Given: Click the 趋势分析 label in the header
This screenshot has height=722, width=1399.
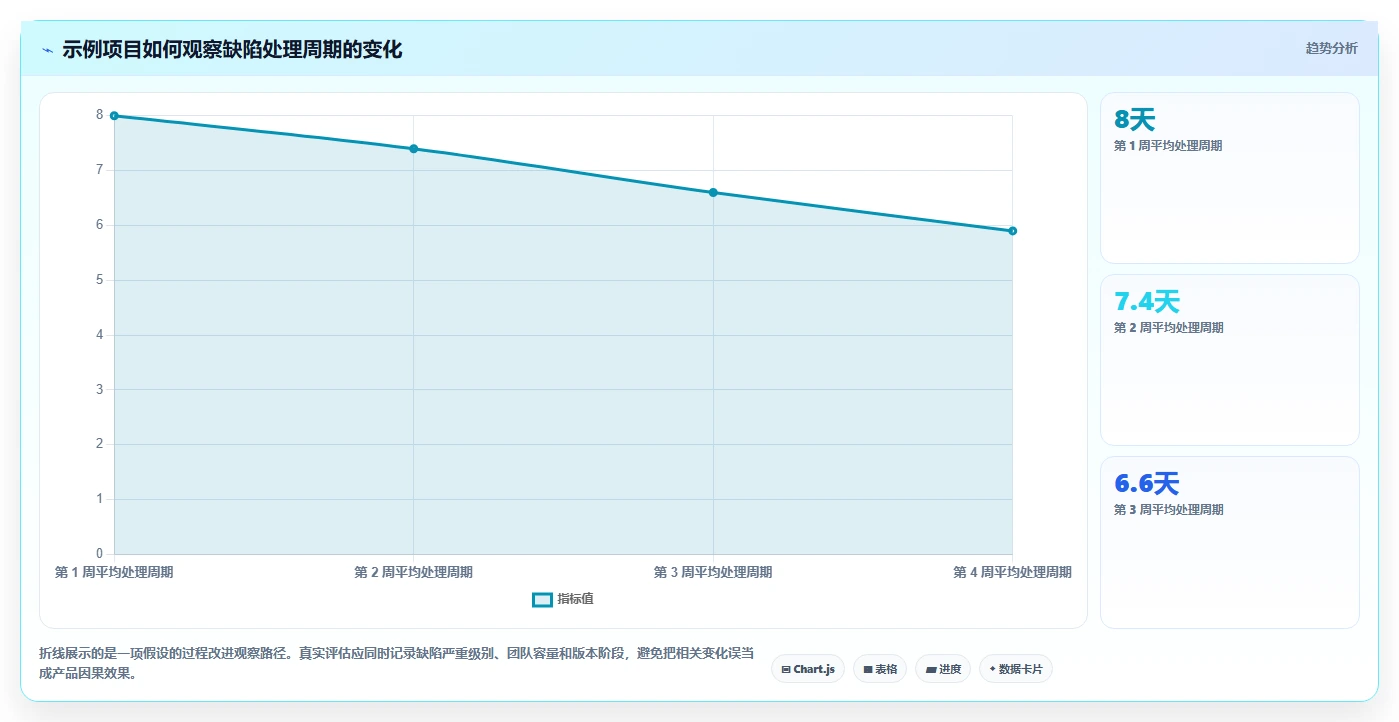Looking at the screenshot, I should [x=1331, y=48].
